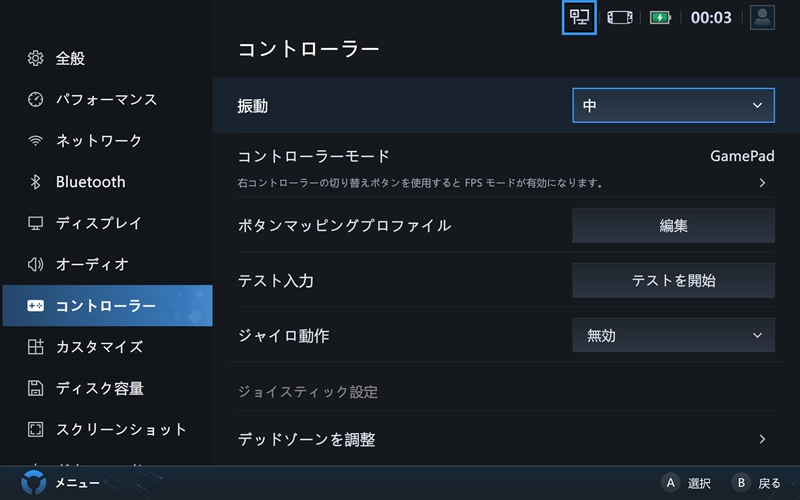800x500 pixels.
Task: Click the network connection icon in top bar
Action: tap(579, 17)
